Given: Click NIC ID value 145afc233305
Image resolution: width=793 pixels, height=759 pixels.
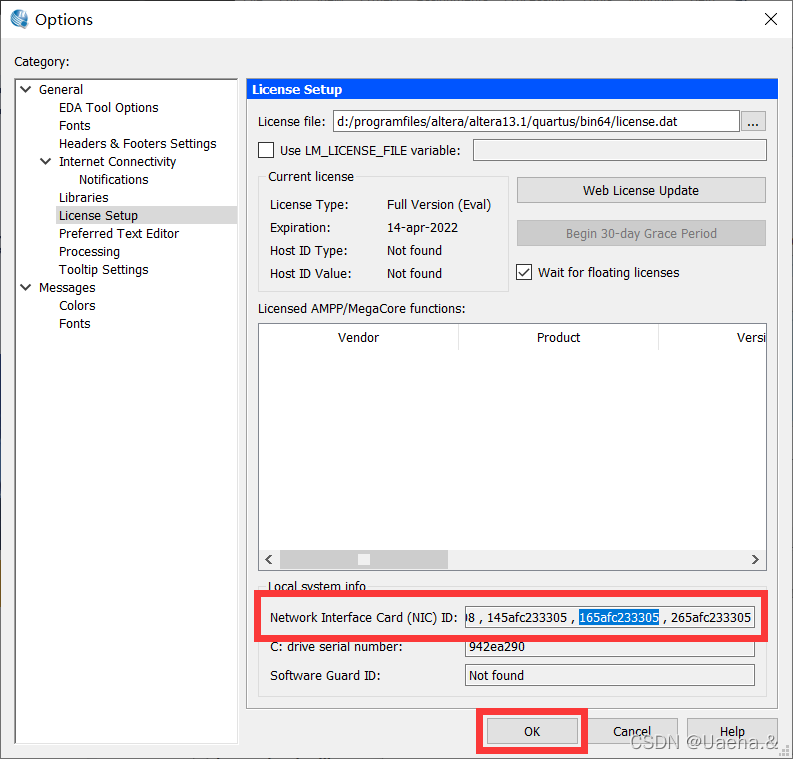Looking at the screenshot, I should coord(526,617).
